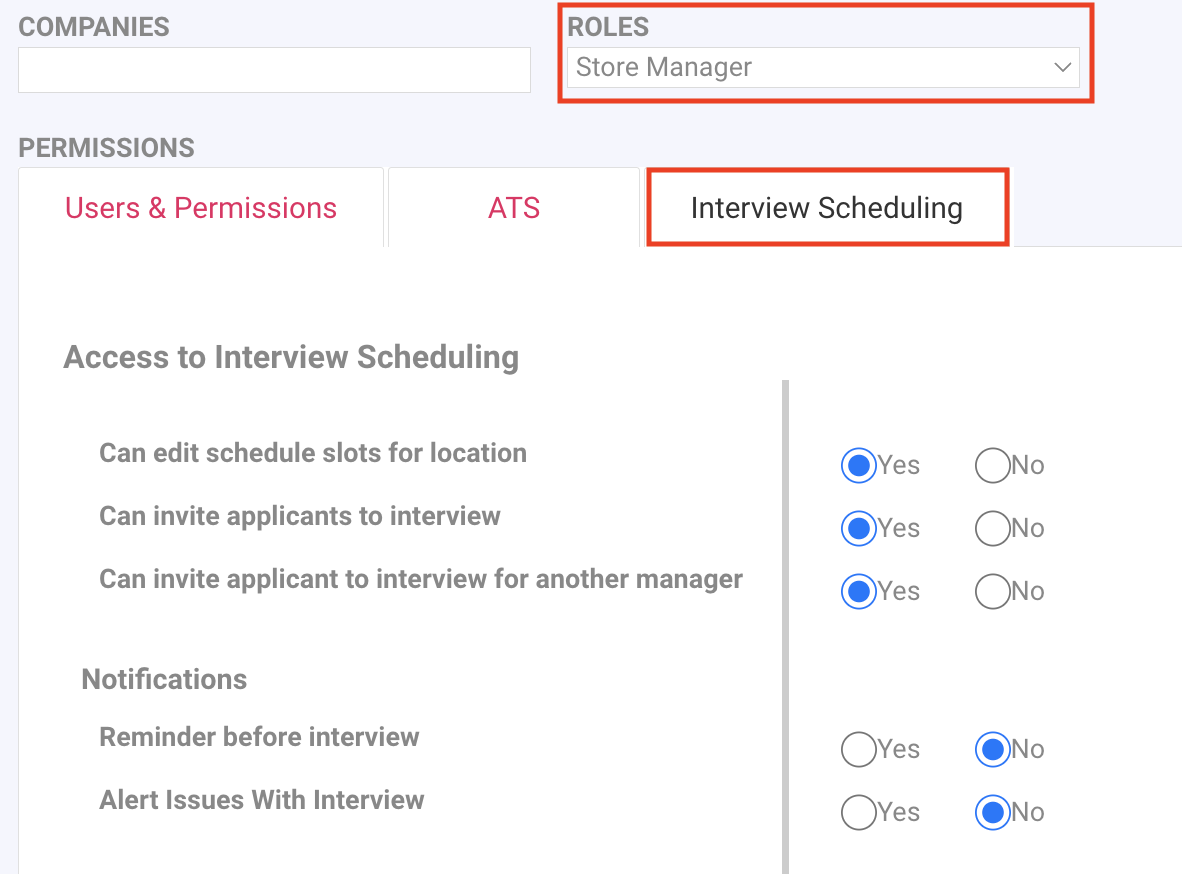Select No for edit schedule slots
This screenshot has width=1182, height=874.
pos(992,465)
